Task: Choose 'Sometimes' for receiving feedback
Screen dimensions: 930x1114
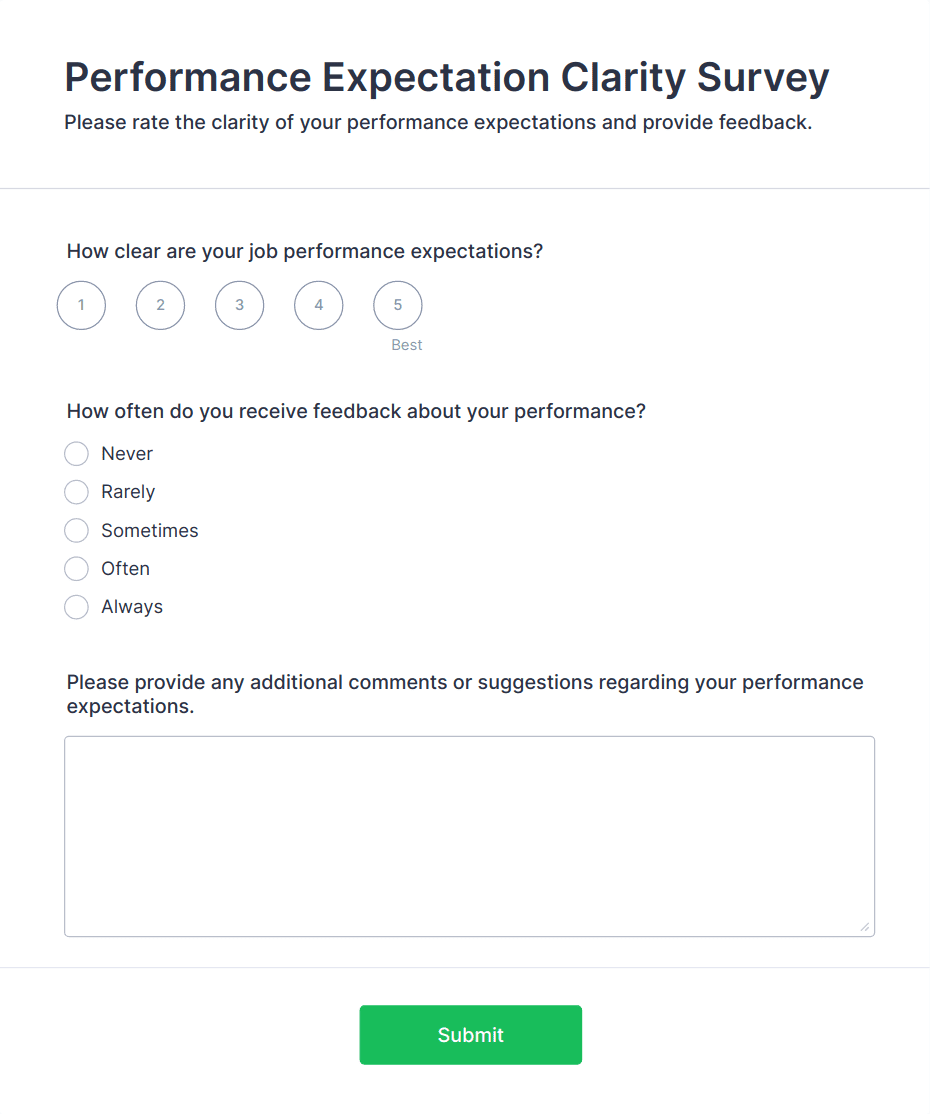Action: tap(76, 530)
